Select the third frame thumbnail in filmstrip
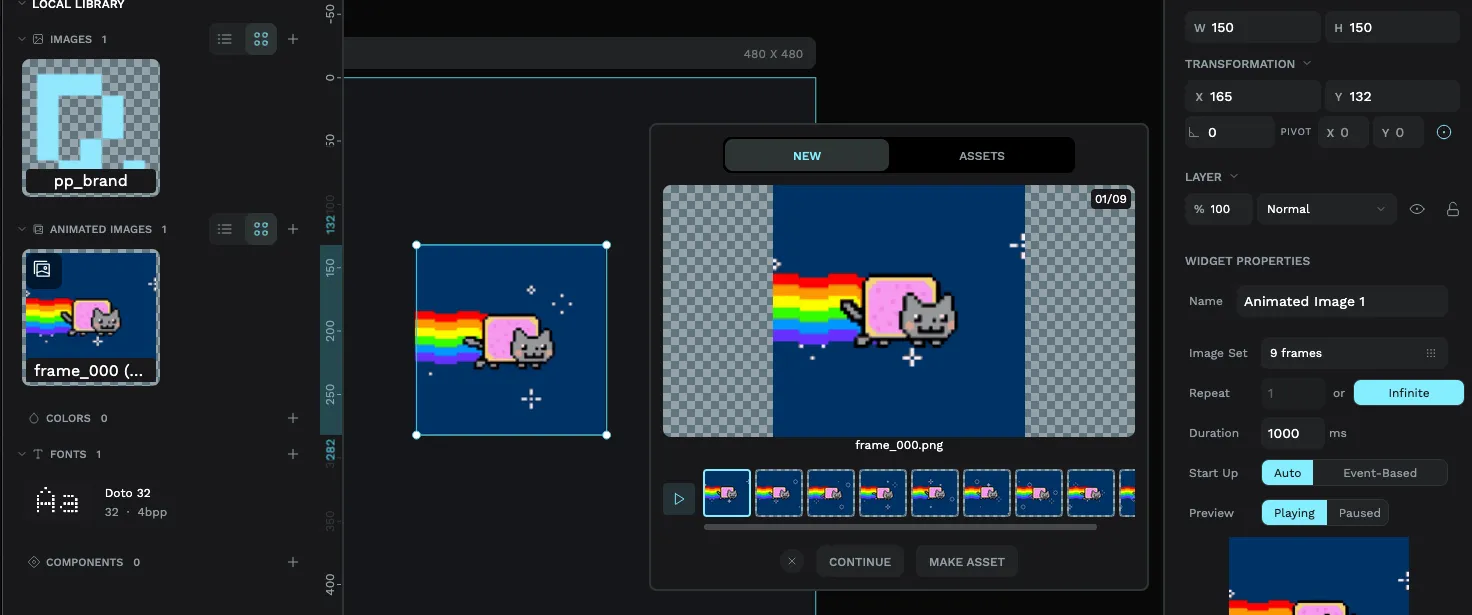The width and height of the screenshot is (1472, 615). pos(831,493)
